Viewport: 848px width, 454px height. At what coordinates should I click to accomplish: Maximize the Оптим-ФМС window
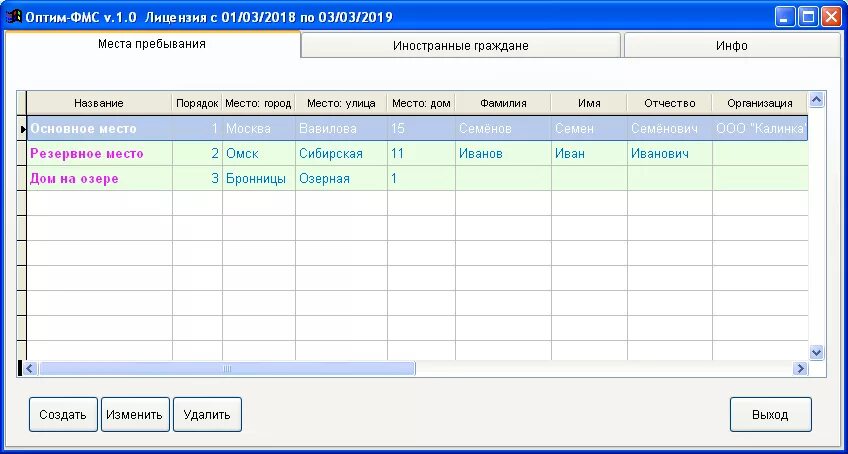809,17
